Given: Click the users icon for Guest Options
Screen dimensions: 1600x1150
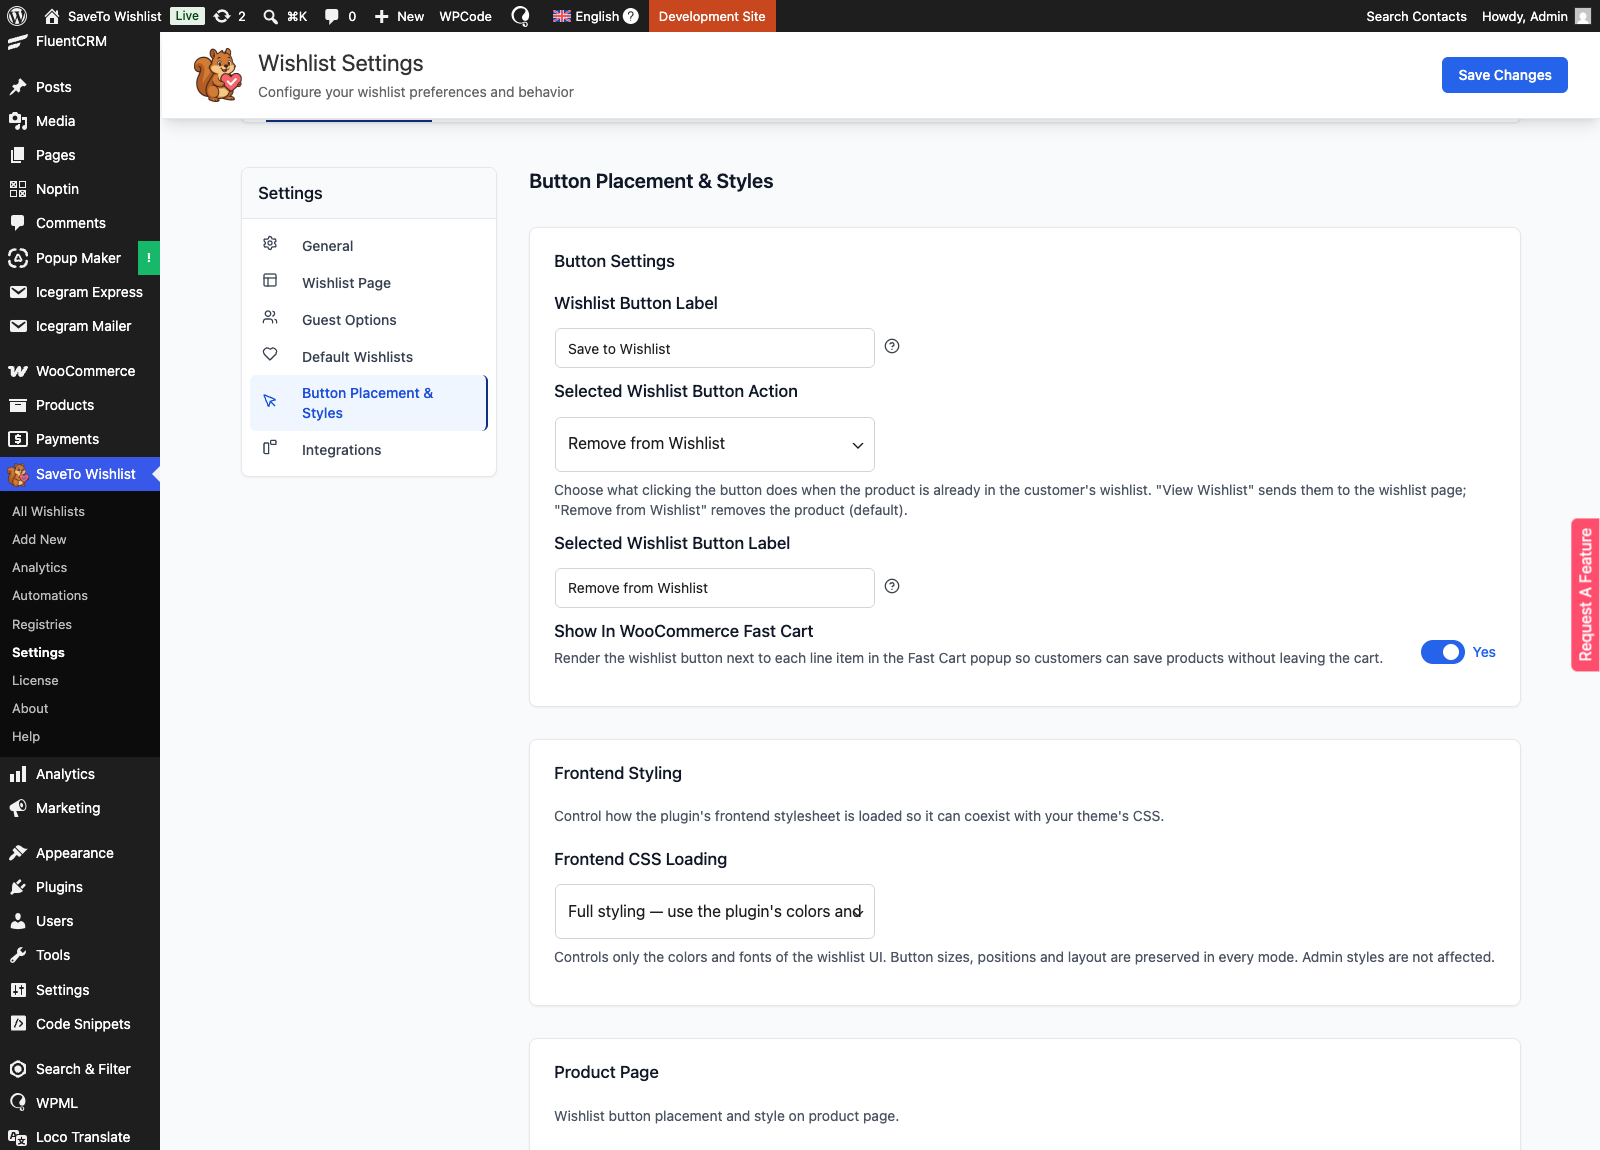Looking at the screenshot, I should coord(270,317).
